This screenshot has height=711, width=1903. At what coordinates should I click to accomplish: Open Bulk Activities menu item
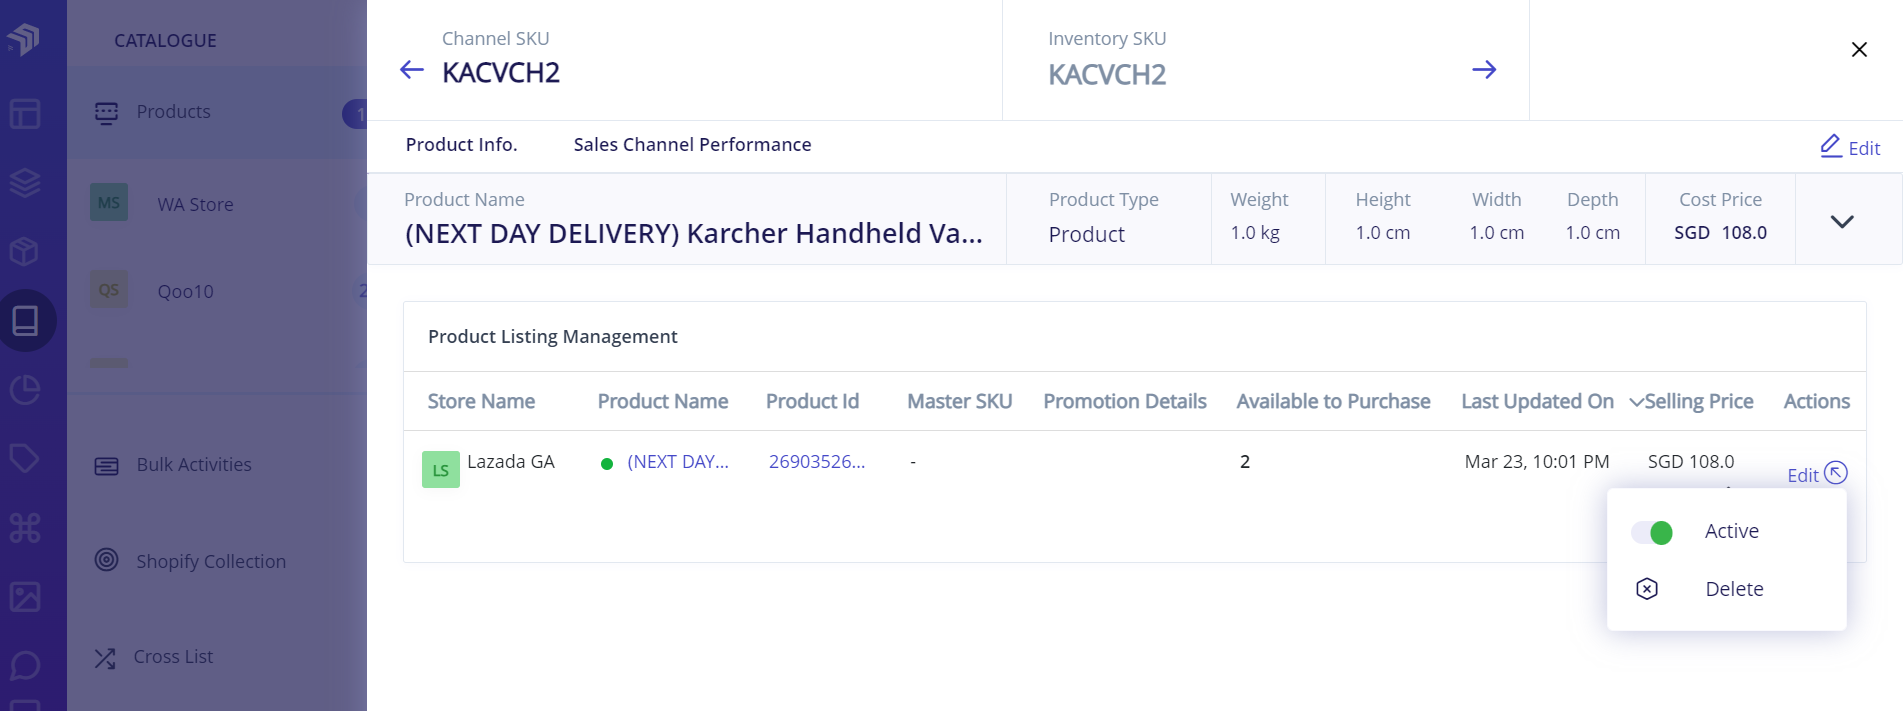pos(194,465)
